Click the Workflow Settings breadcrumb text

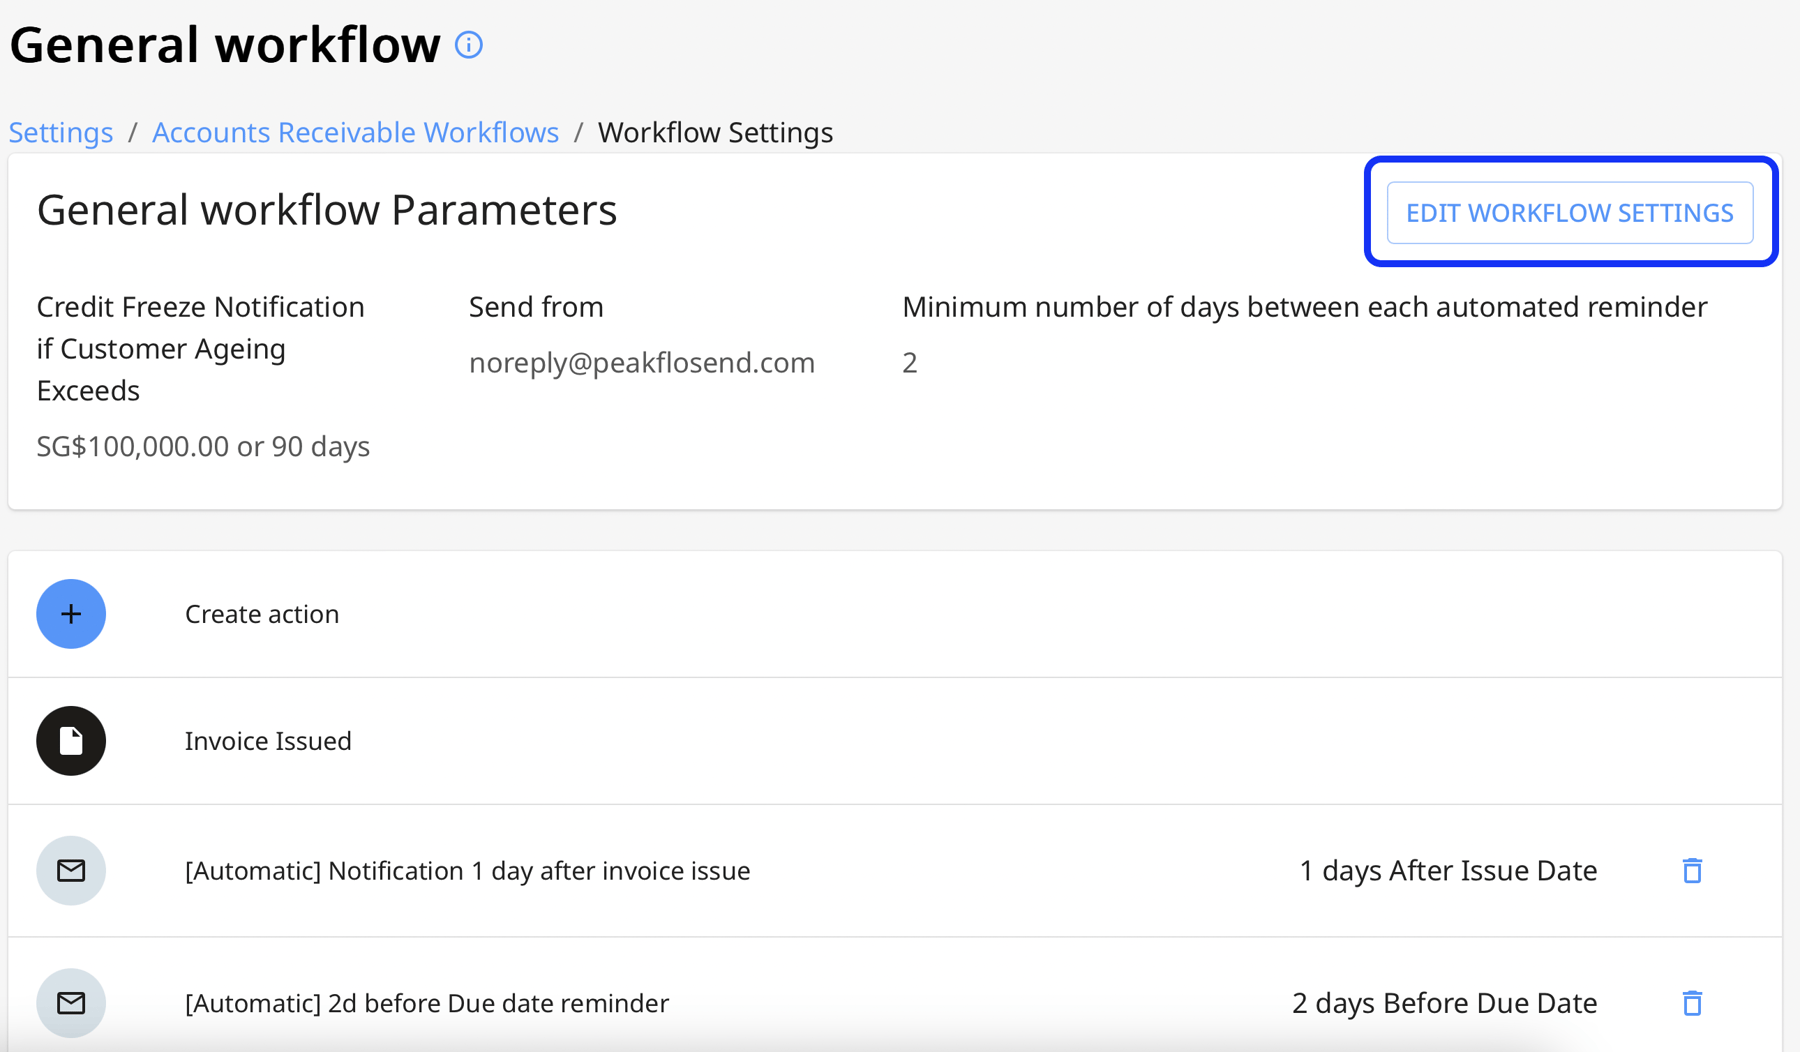tap(715, 132)
